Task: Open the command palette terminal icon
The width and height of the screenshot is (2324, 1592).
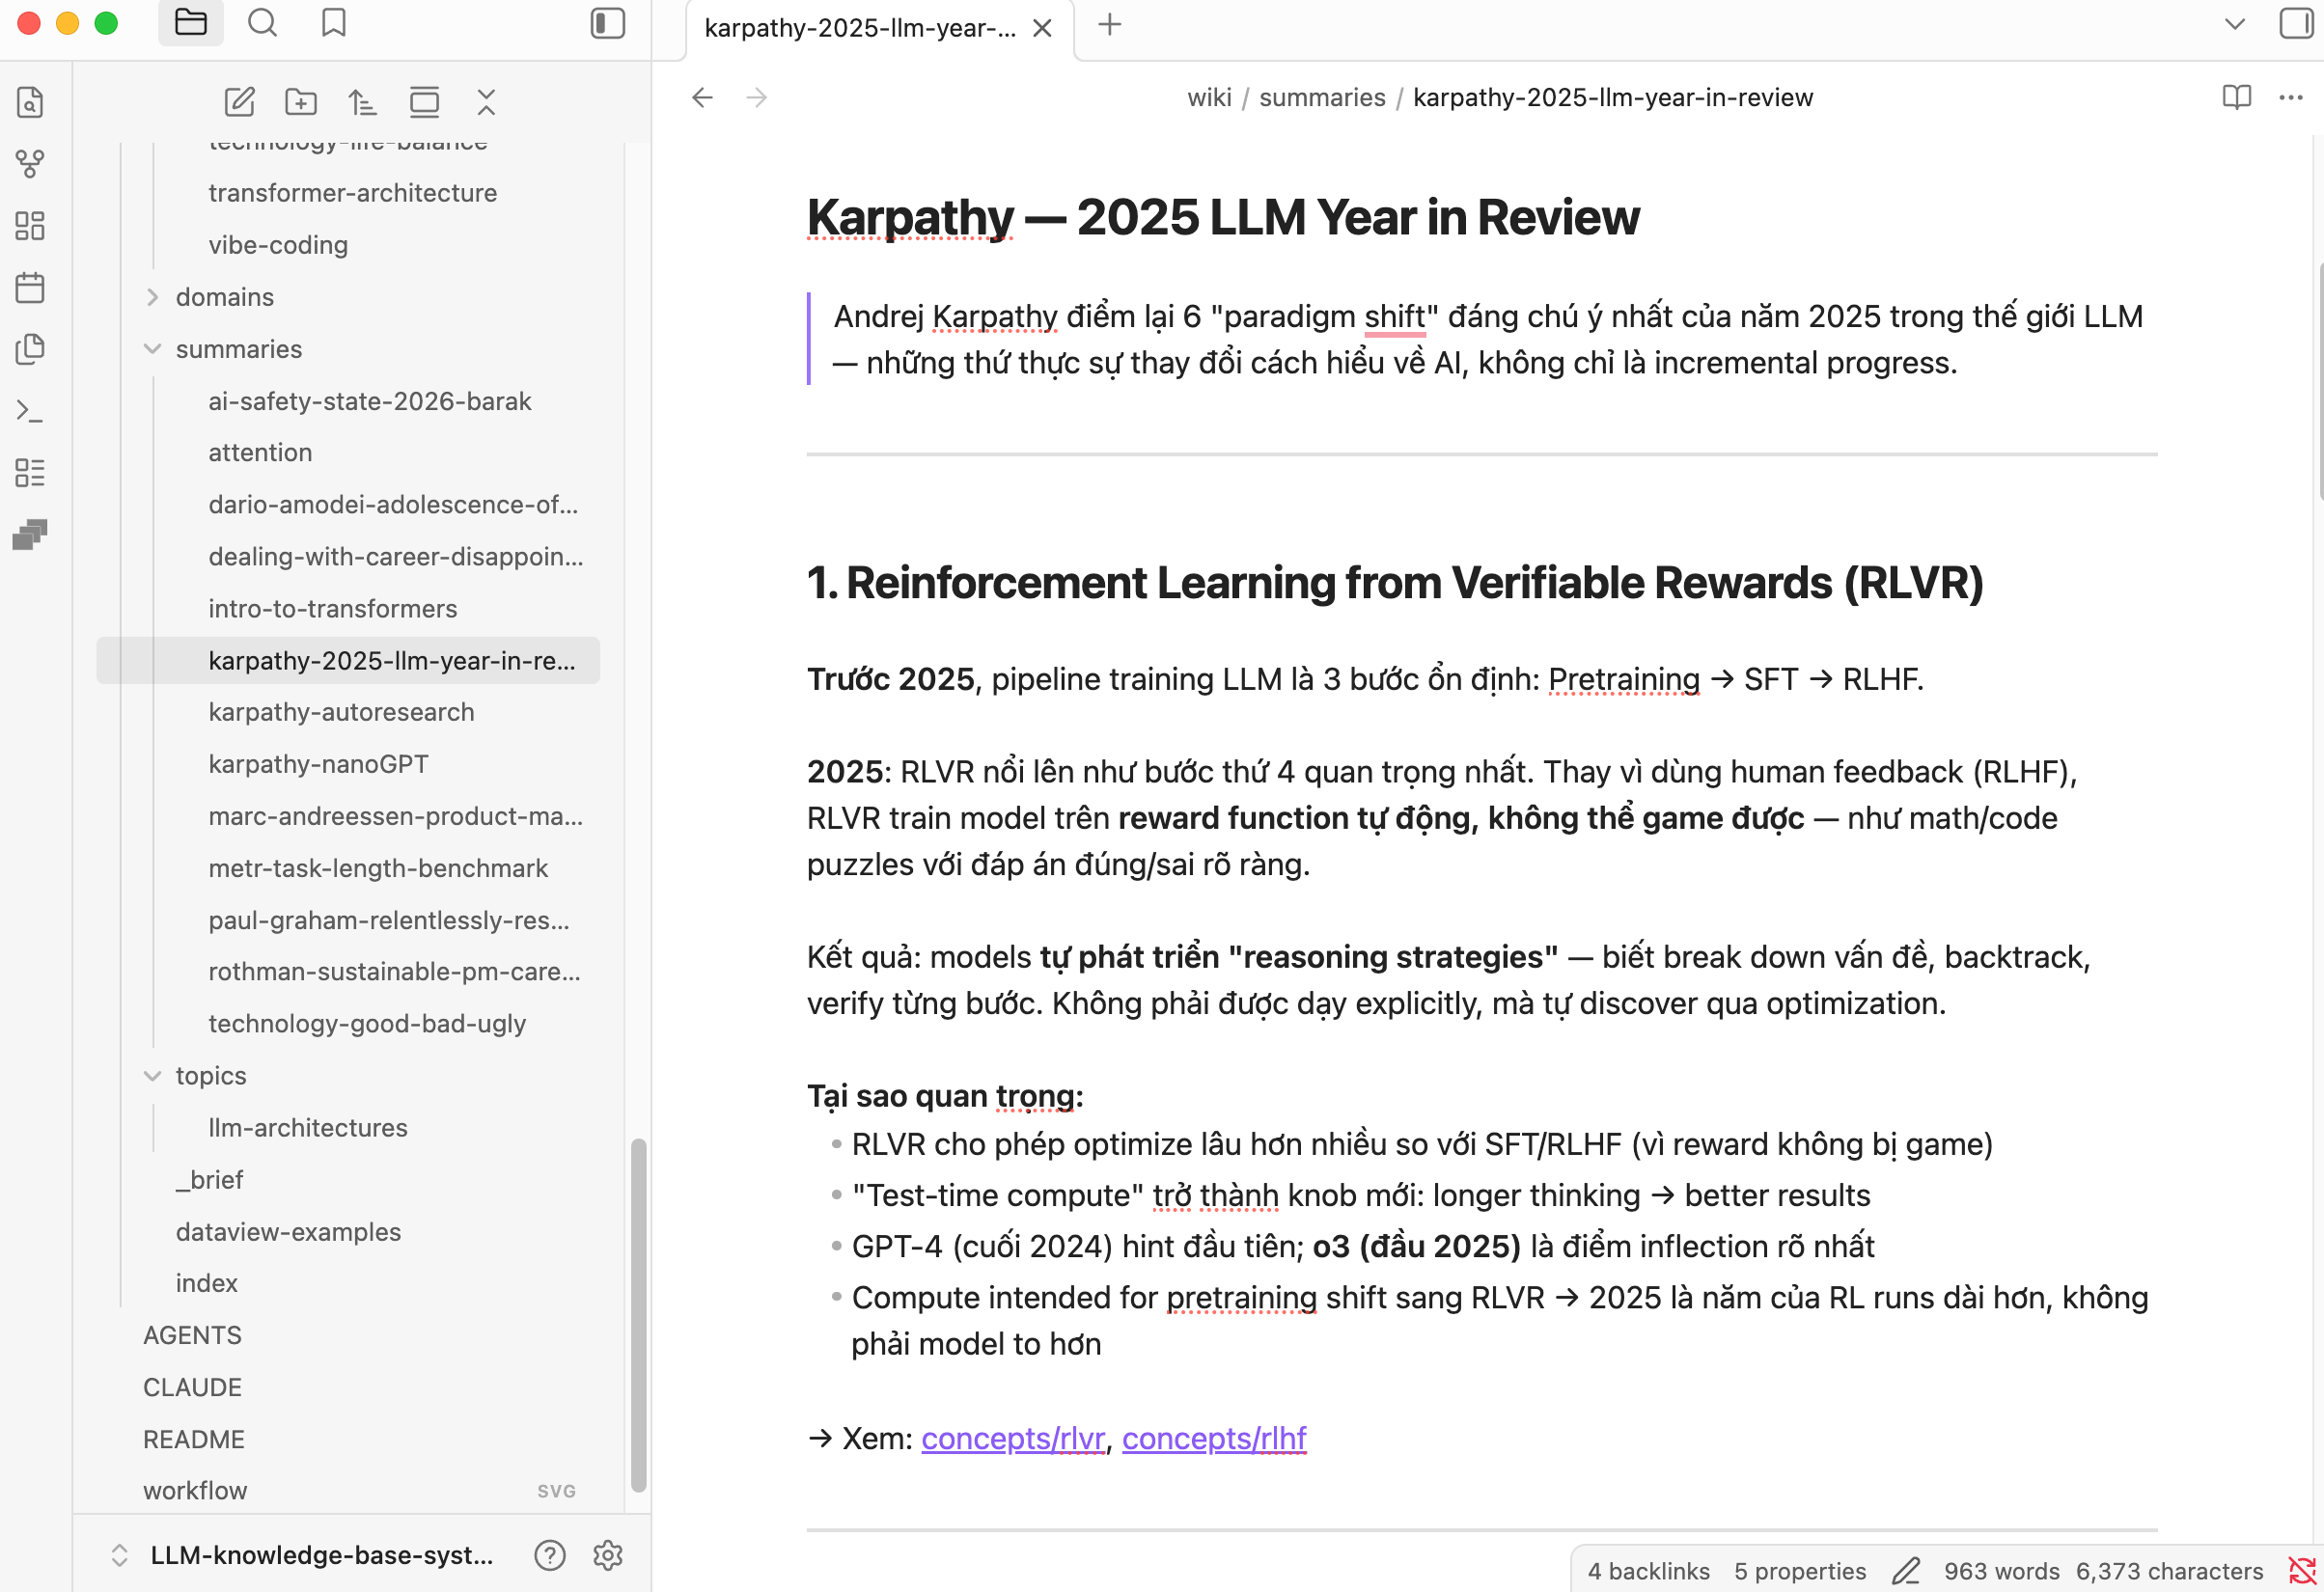Action: (x=30, y=411)
